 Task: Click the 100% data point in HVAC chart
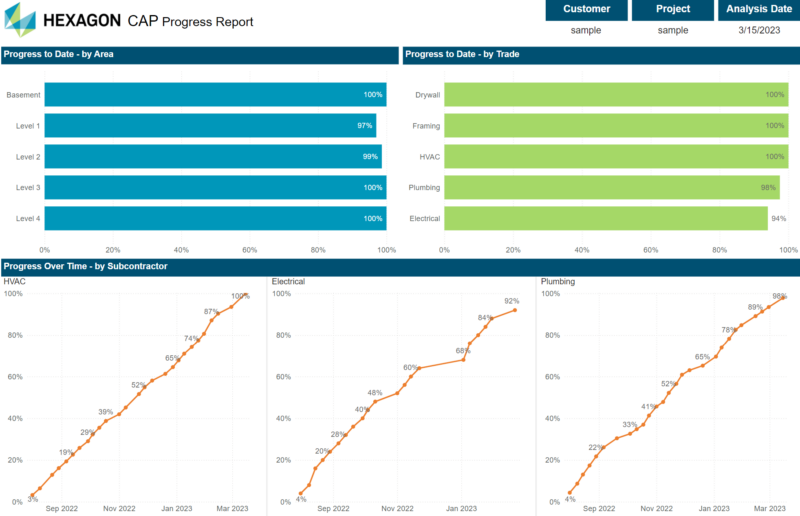(x=246, y=298)
